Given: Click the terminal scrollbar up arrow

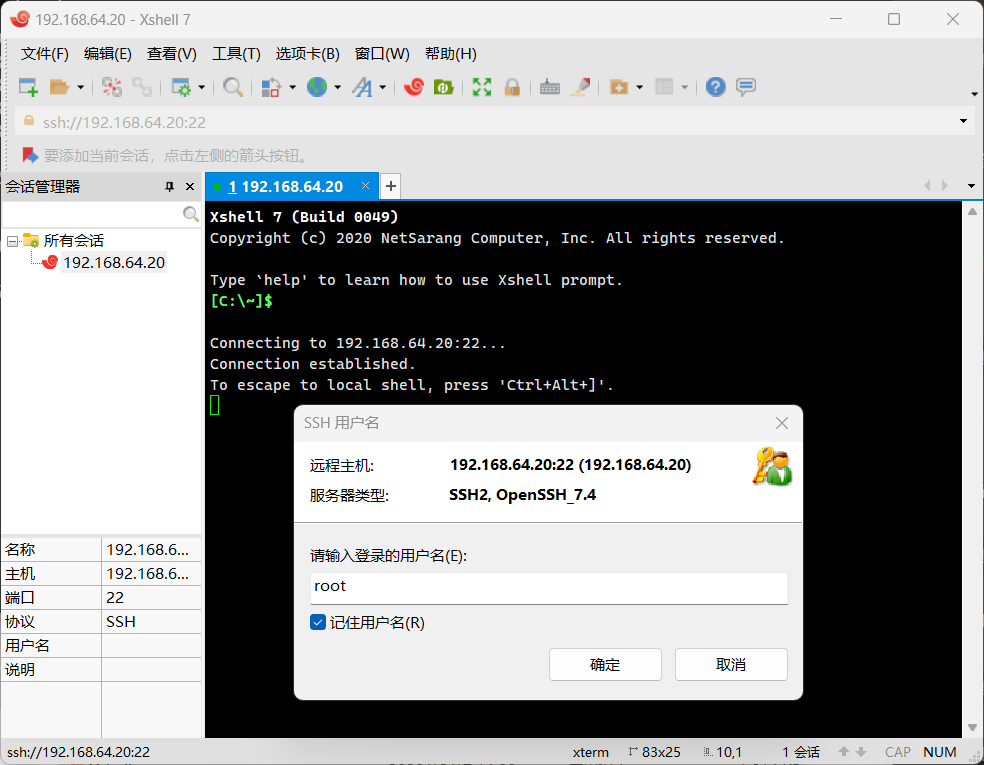Looking at the screenshot, I should 972,212.
